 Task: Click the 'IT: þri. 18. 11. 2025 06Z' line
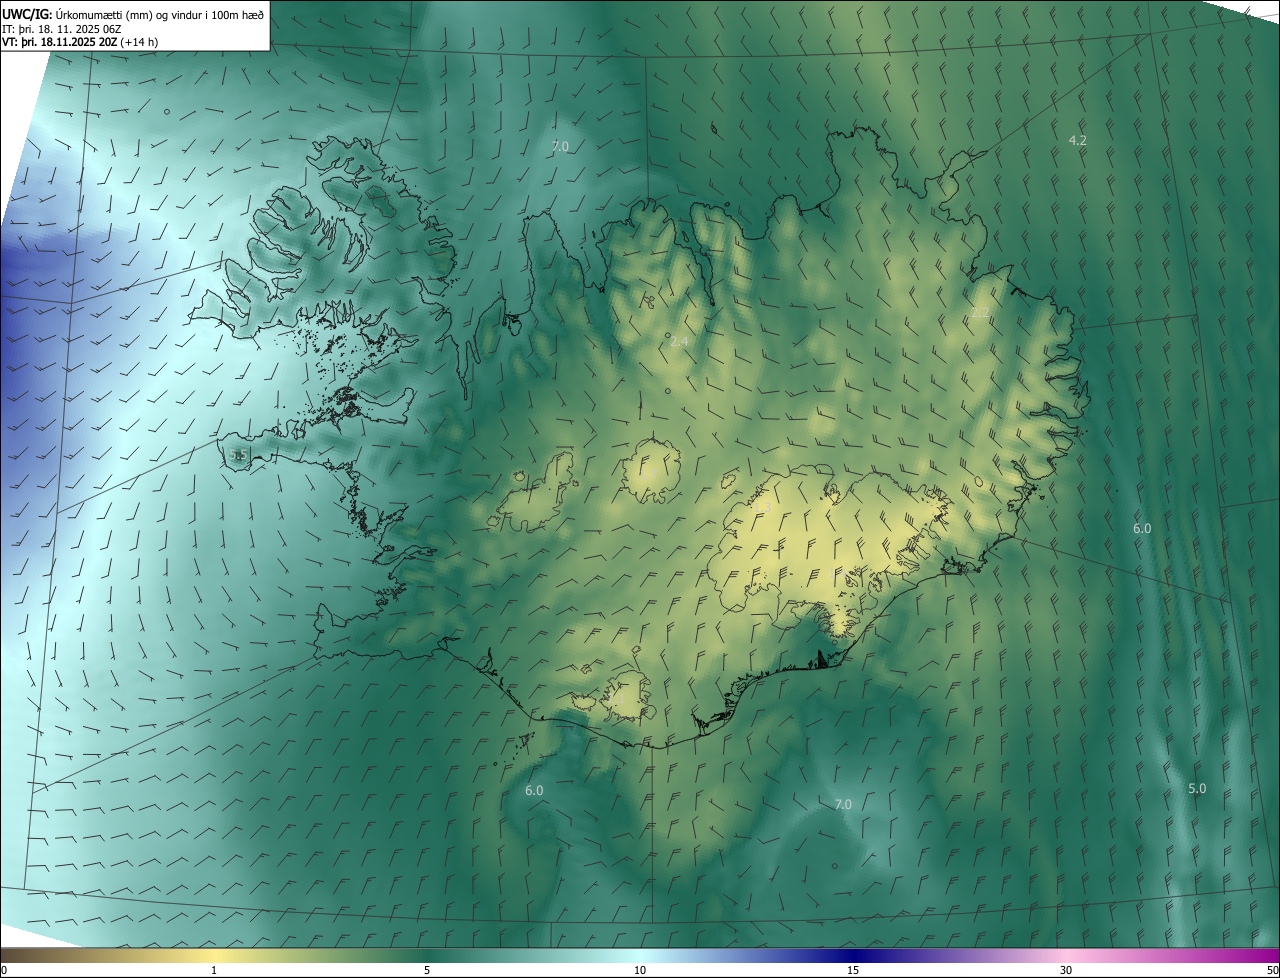[62, 29]
